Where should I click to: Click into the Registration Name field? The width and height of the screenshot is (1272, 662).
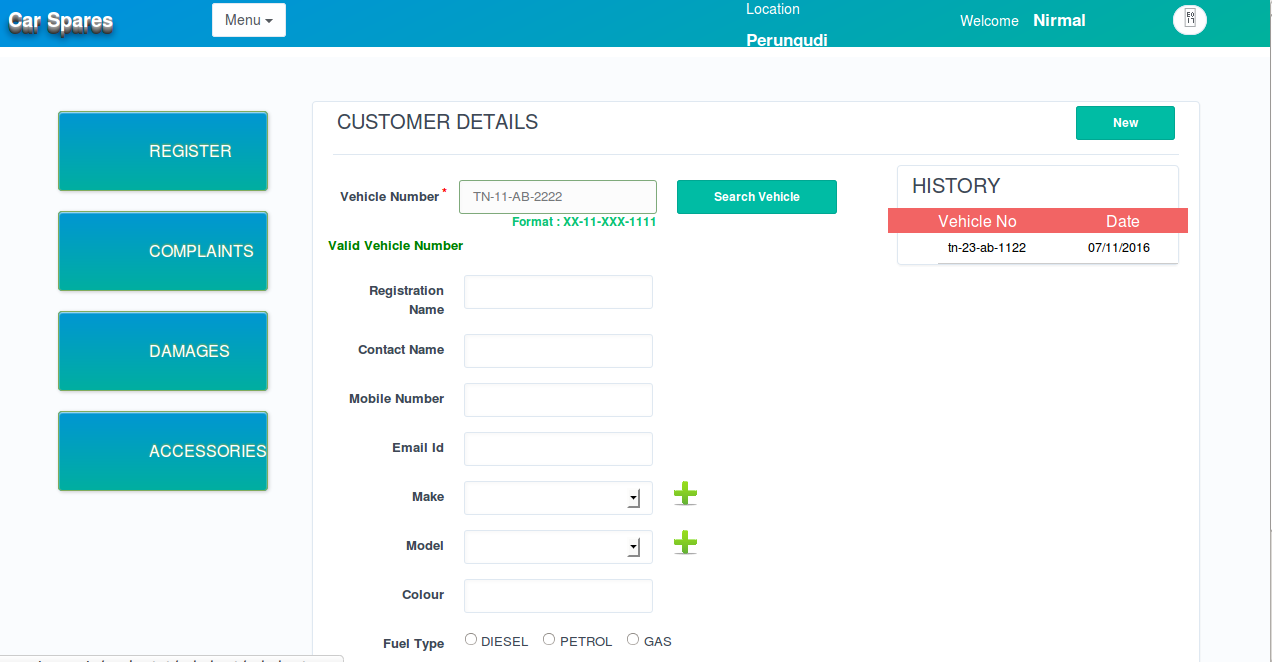(x=558, y=292)
